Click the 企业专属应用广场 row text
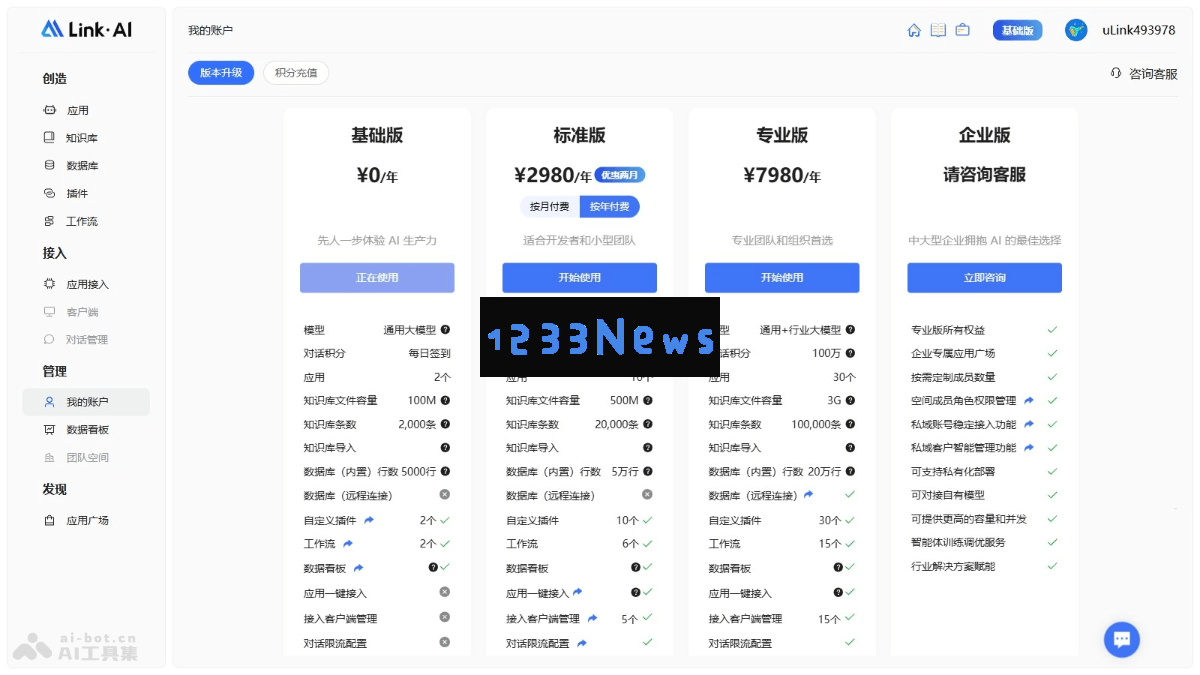This screenshot has width=1200, height=675. coord(953,353)
